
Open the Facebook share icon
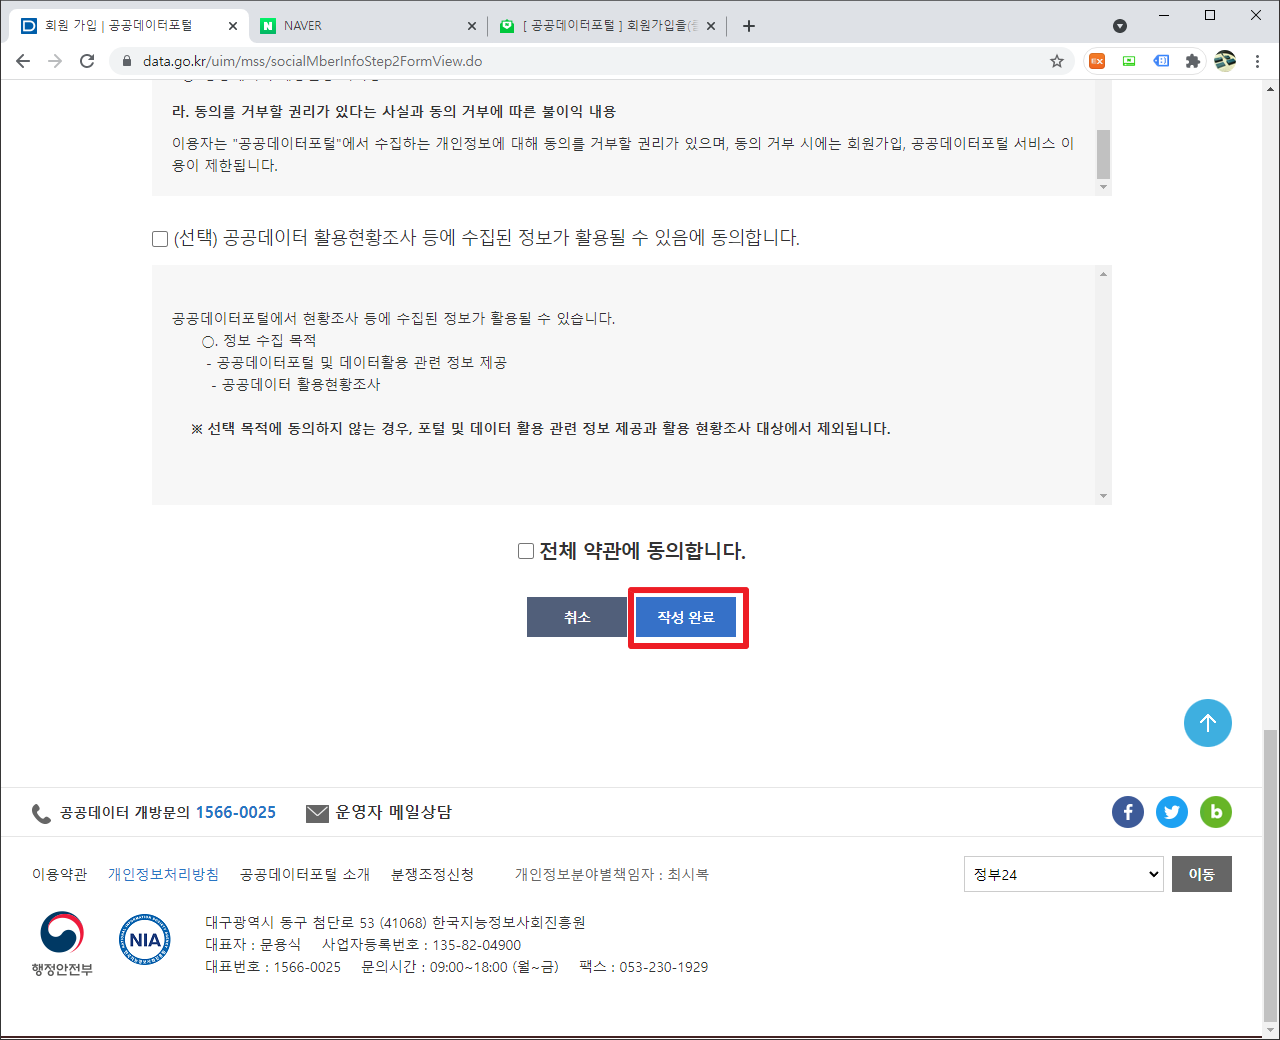coord(1128,812)
